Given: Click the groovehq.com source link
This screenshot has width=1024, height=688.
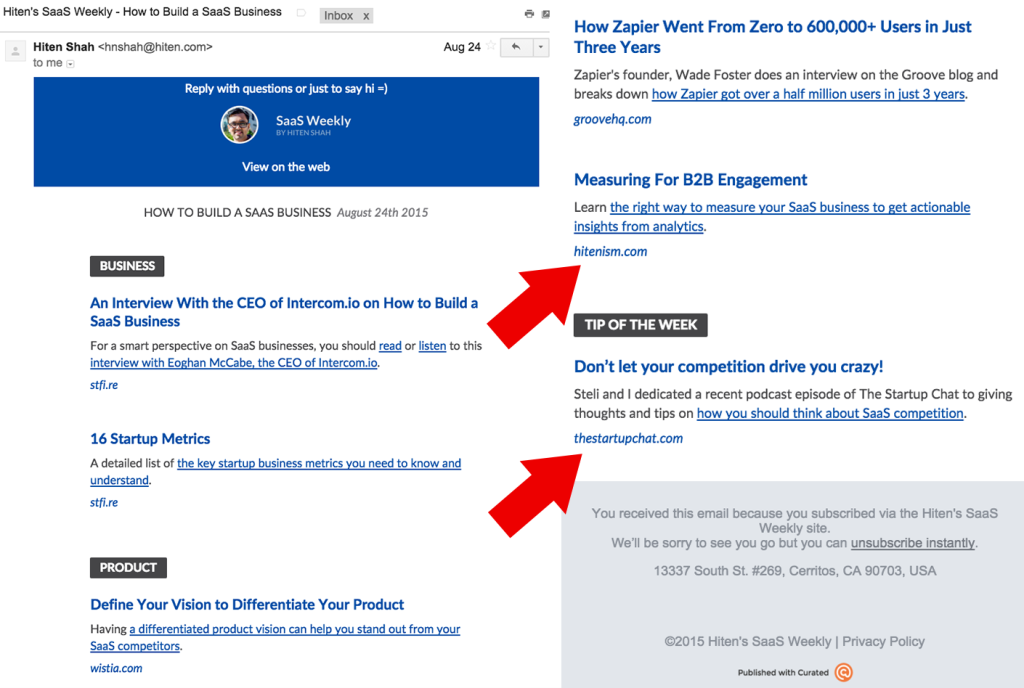Looking at the screenshot, I should pos(613,119).
